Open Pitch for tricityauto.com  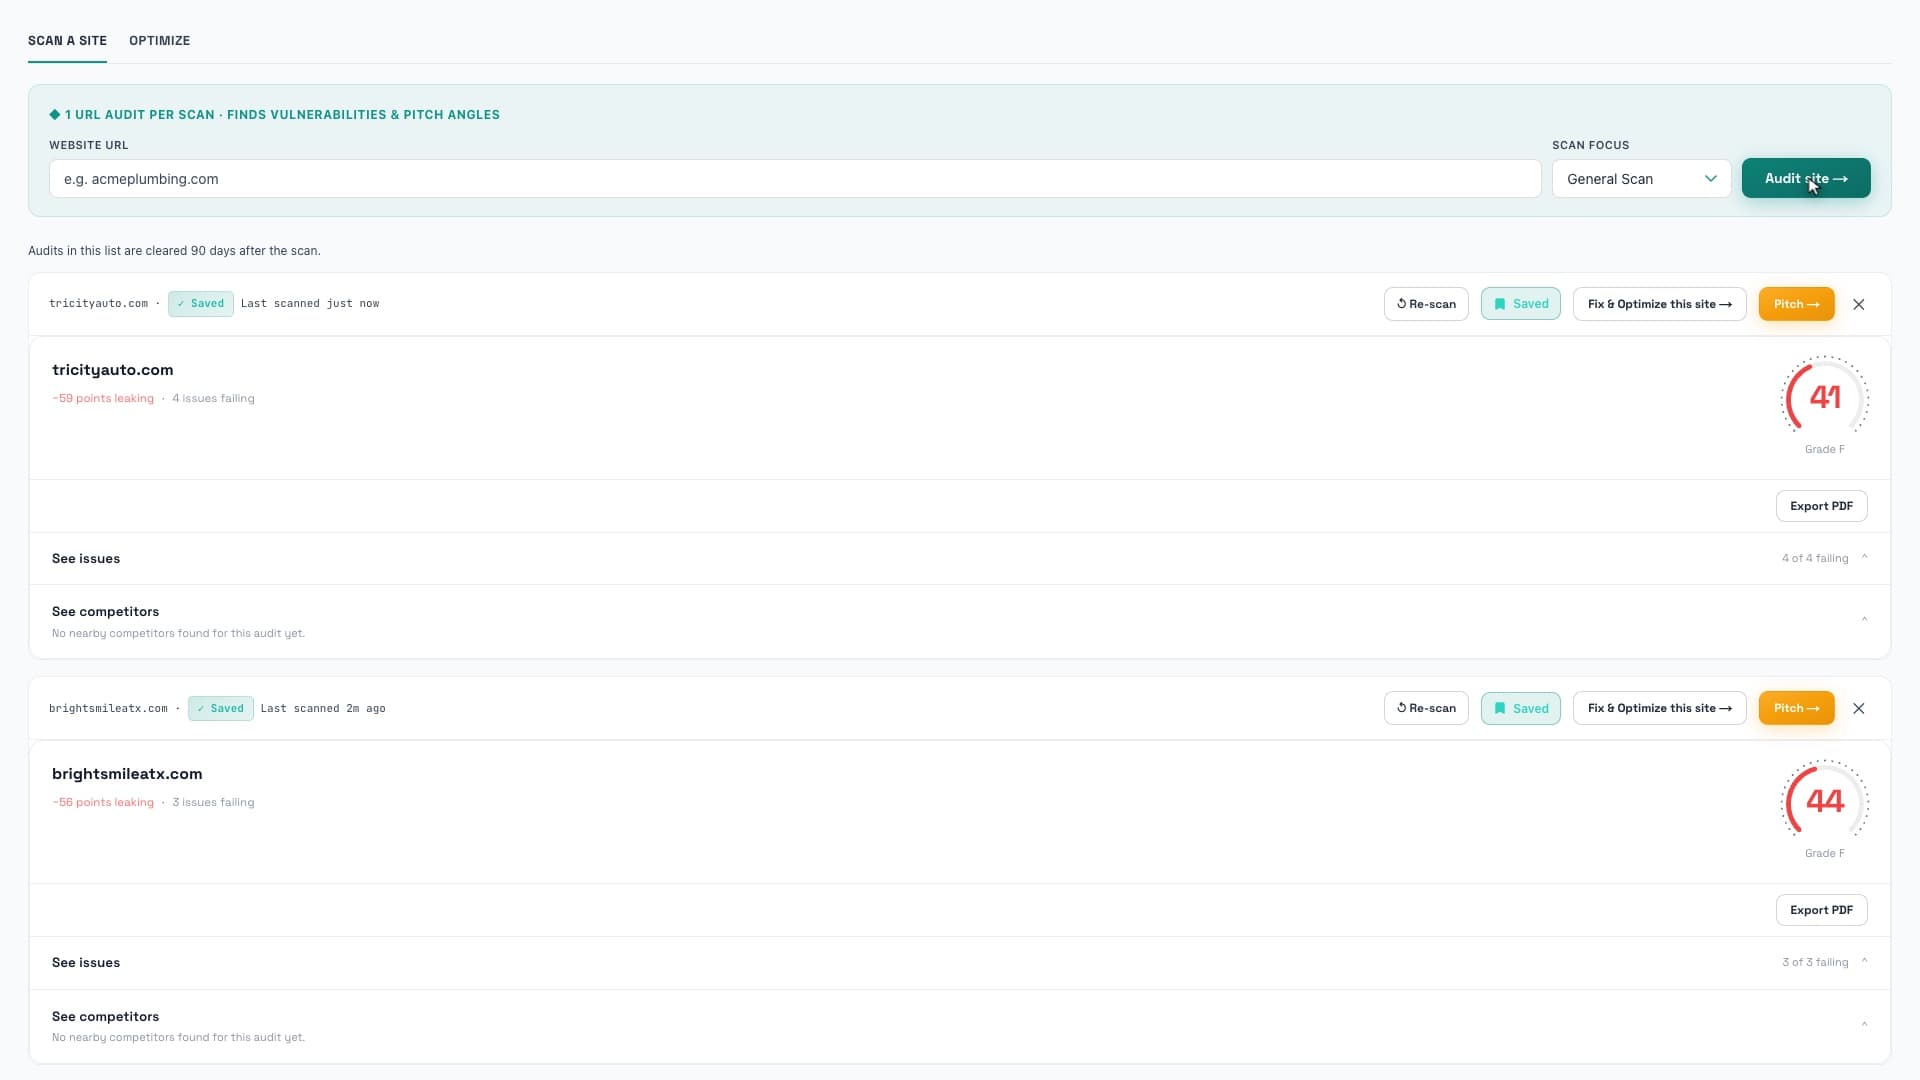[1796, 304]
